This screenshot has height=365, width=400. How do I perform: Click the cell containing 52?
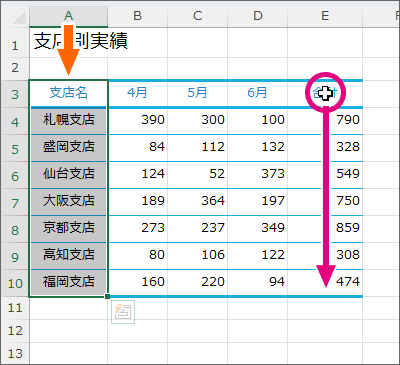[x=198, y=175]
